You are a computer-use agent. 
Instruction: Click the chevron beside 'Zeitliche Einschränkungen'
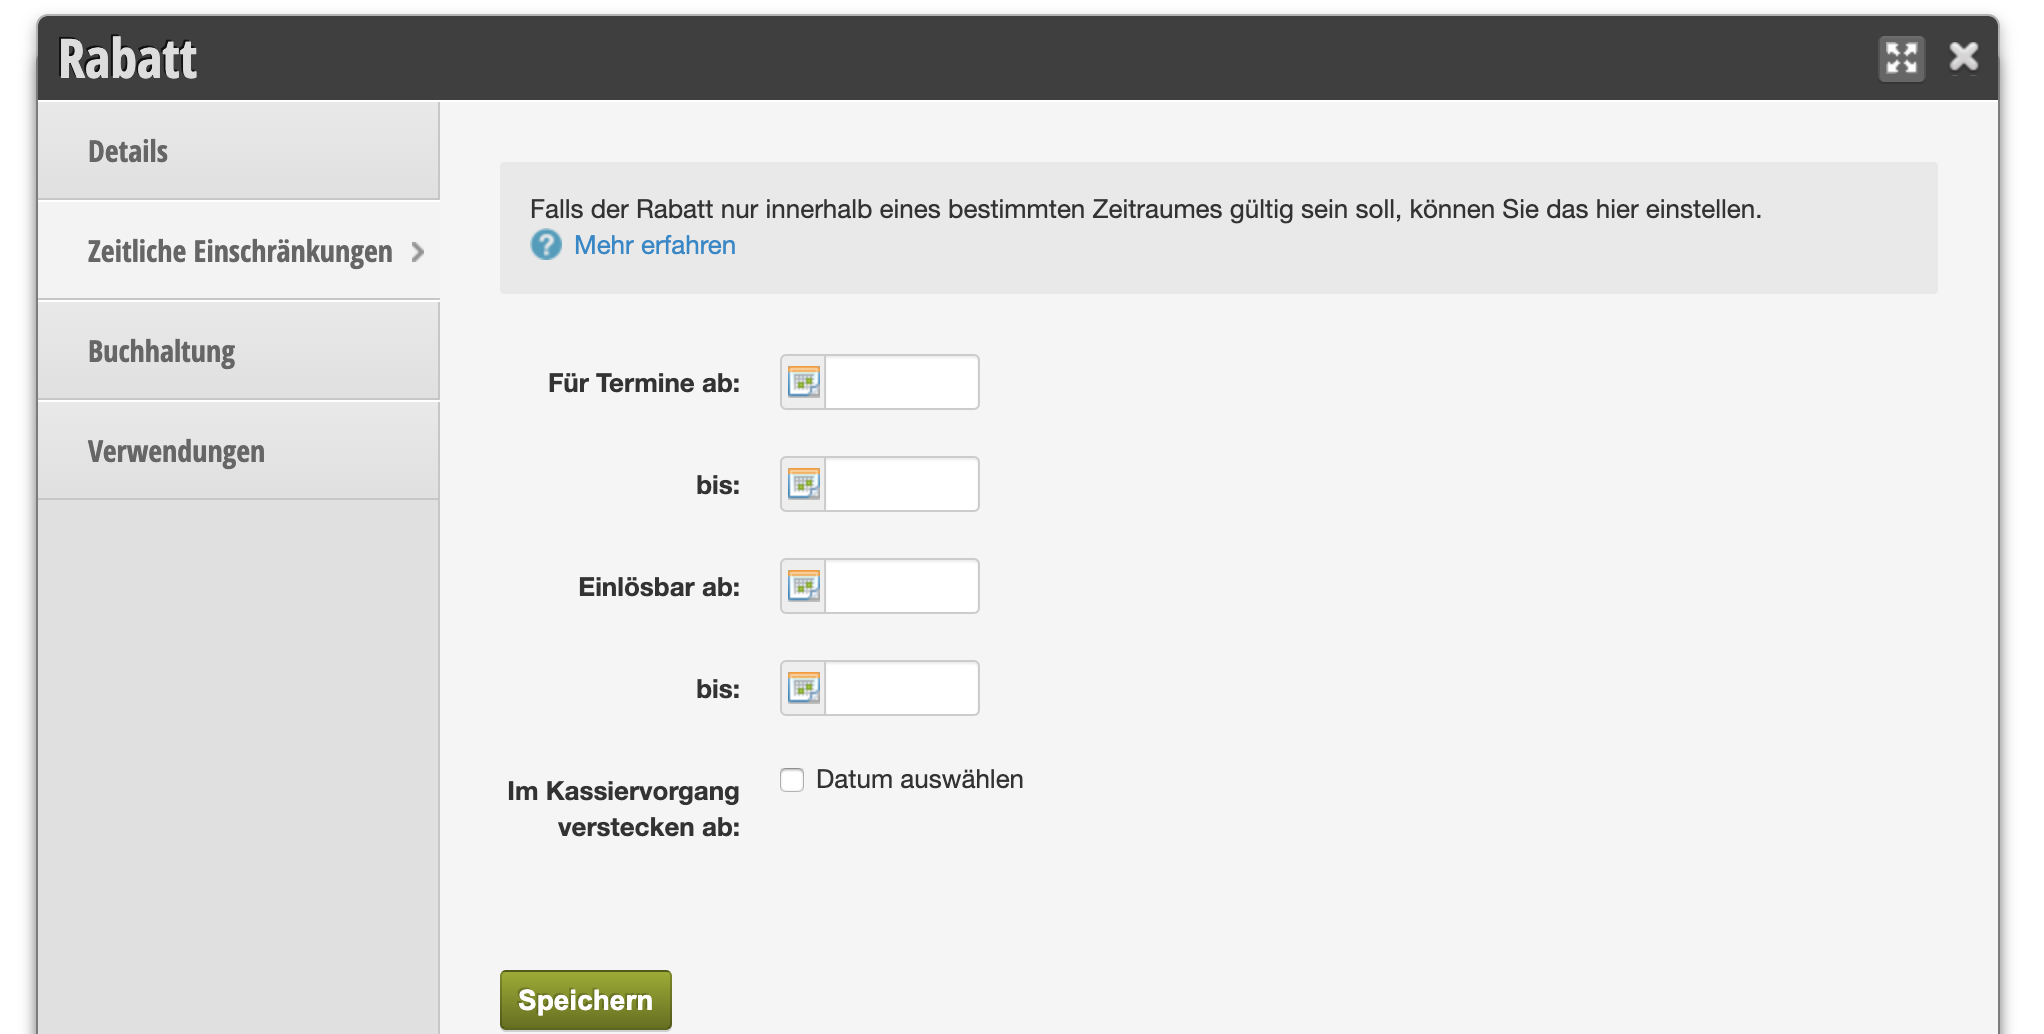418,252
